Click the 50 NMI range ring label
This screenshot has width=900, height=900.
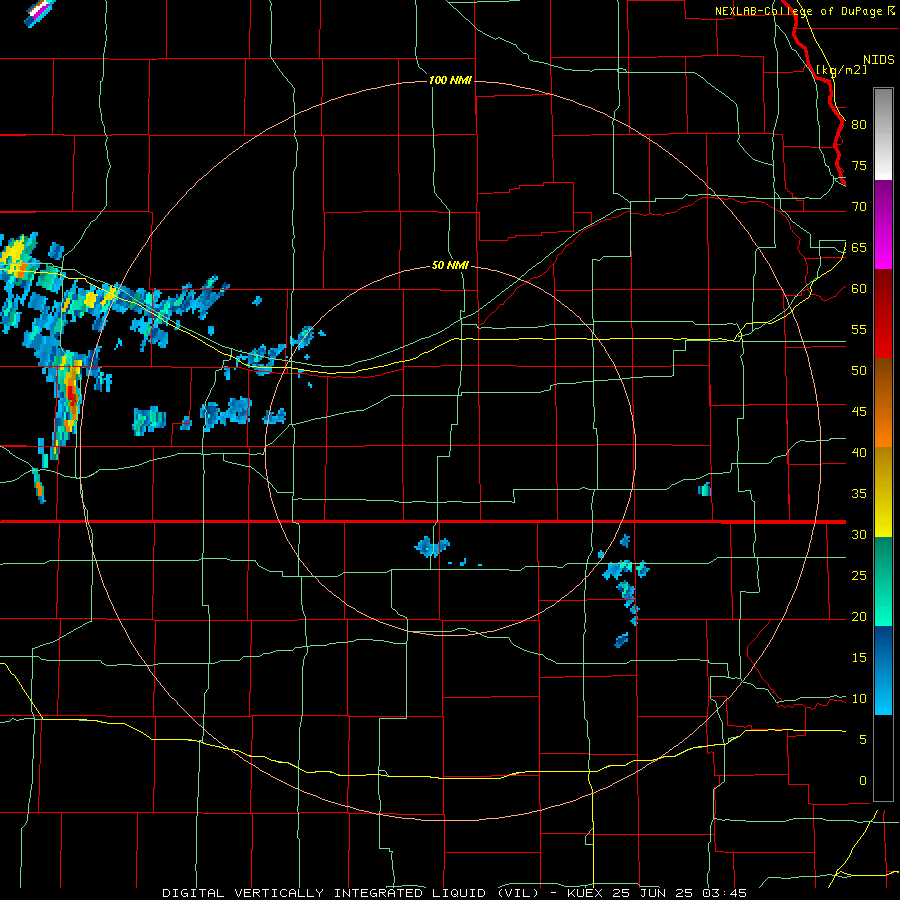(x=450, y=265)
